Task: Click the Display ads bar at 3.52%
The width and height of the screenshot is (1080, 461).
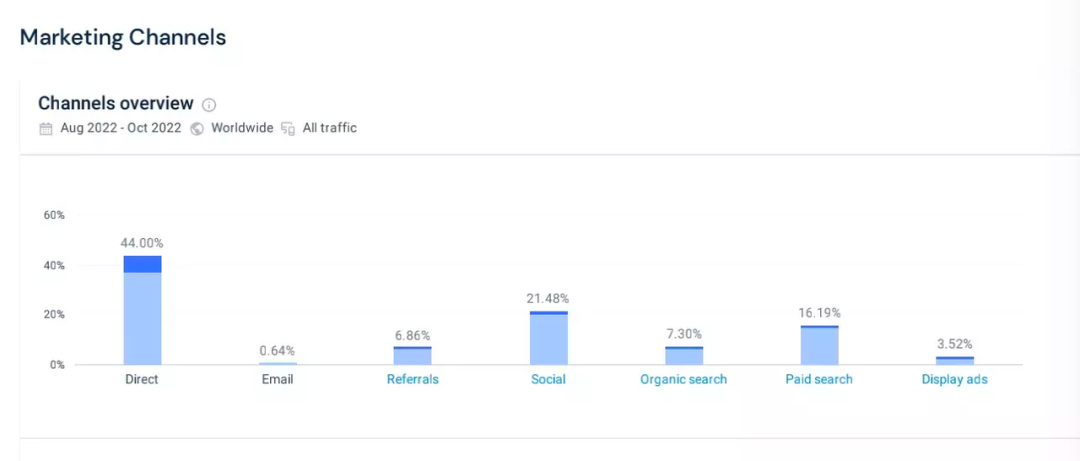Action: pyautogui.click(x=955, y=361)
